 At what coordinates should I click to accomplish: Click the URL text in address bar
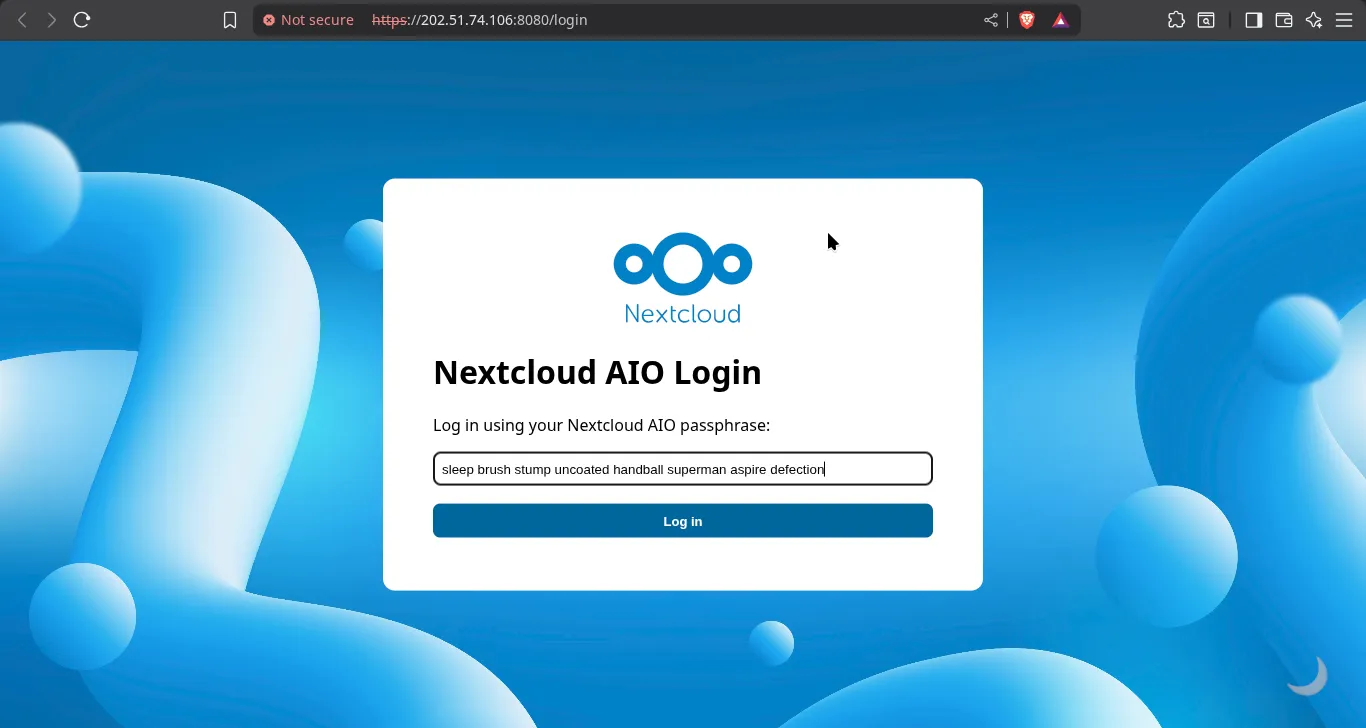[x=480, y=20]
